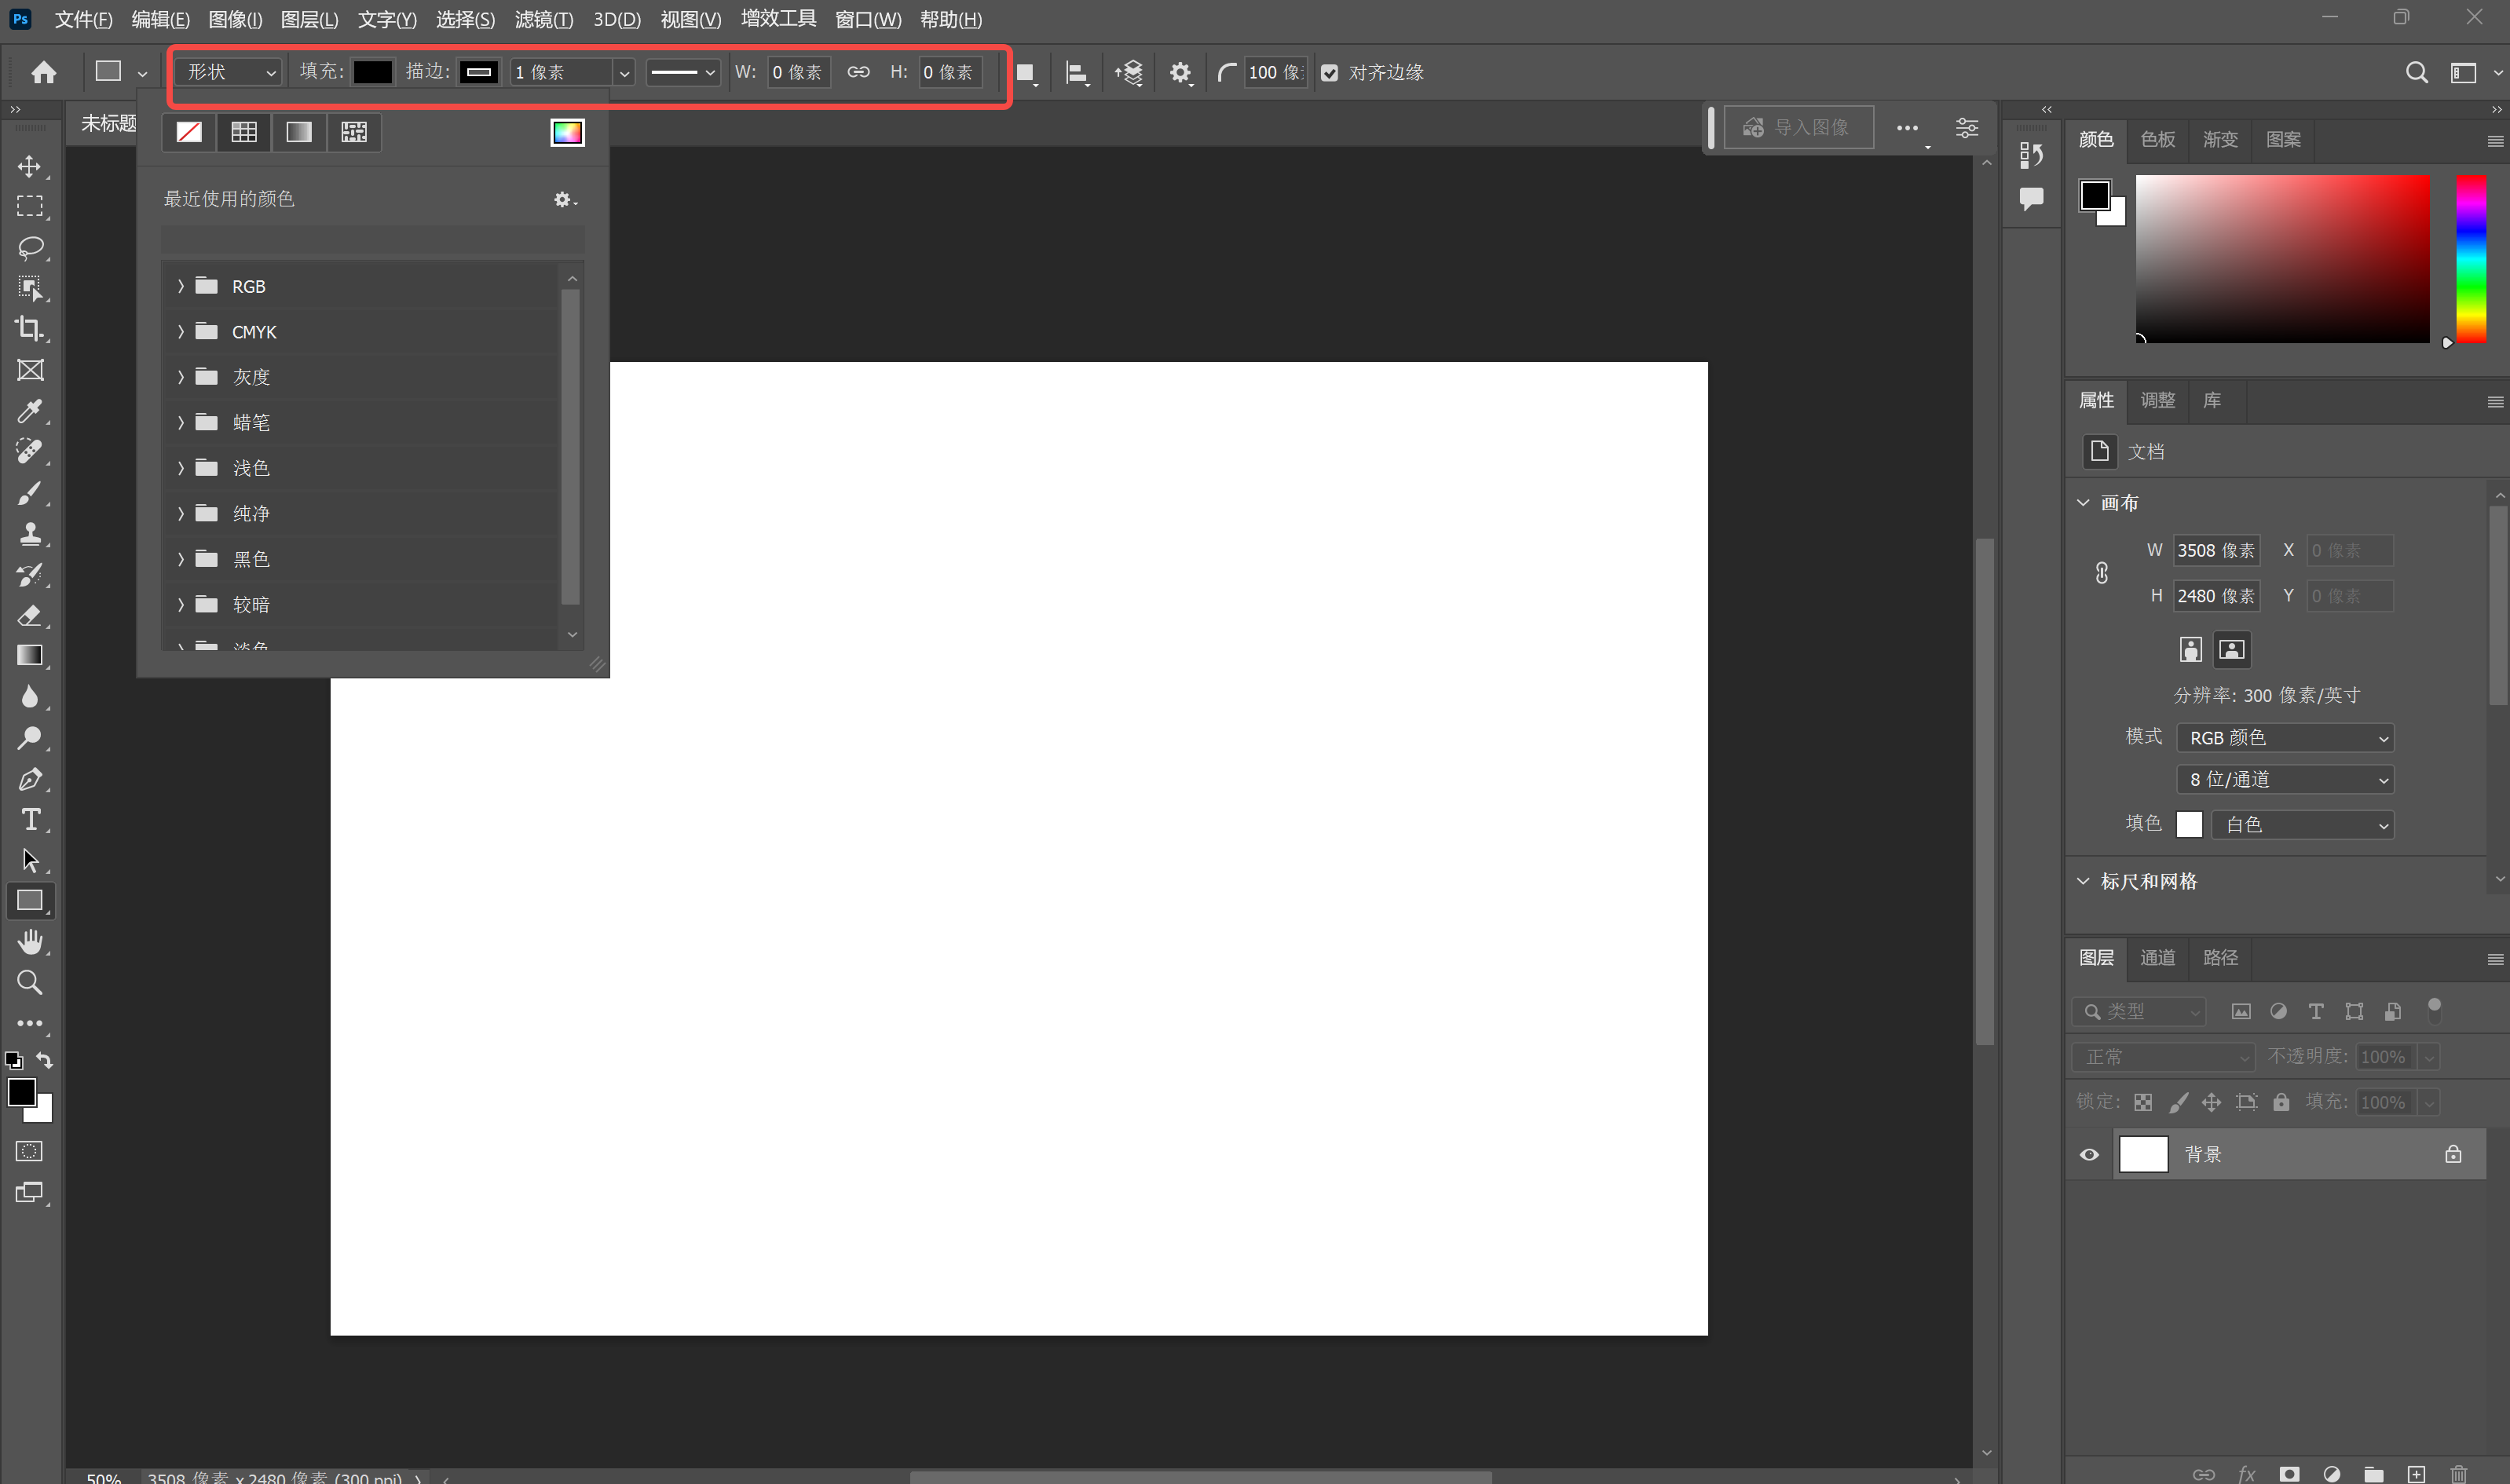Image resolution: width=2510 pixels, height=1484 pixels.
Task: Toggle the align edges checkbox
Action: point(1329,73)
